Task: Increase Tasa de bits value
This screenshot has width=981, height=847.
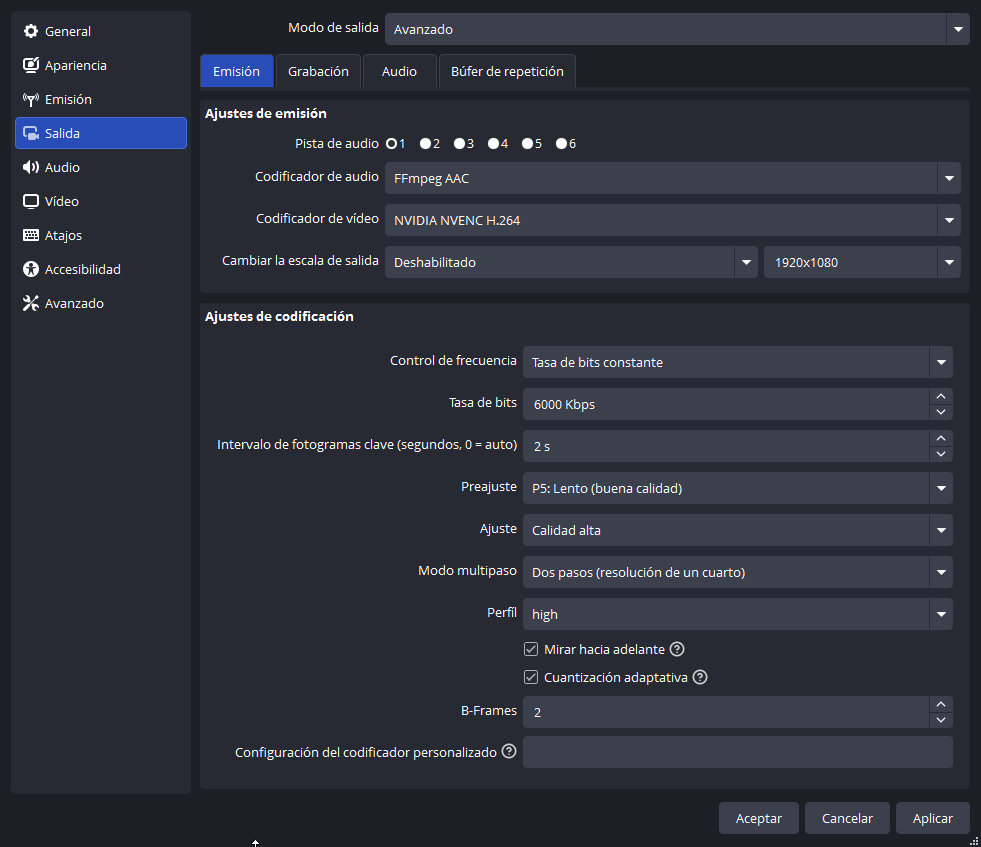Action: point(941,396)
